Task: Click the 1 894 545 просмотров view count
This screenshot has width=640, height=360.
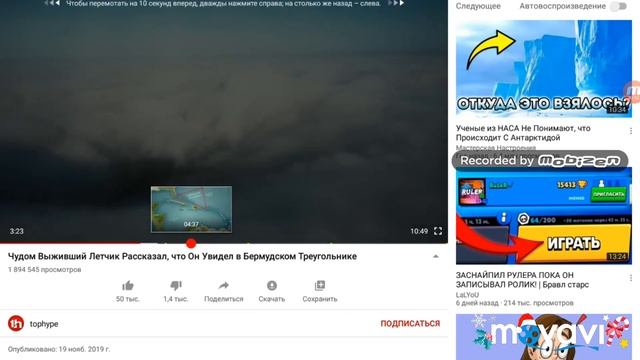Action: 44,270
